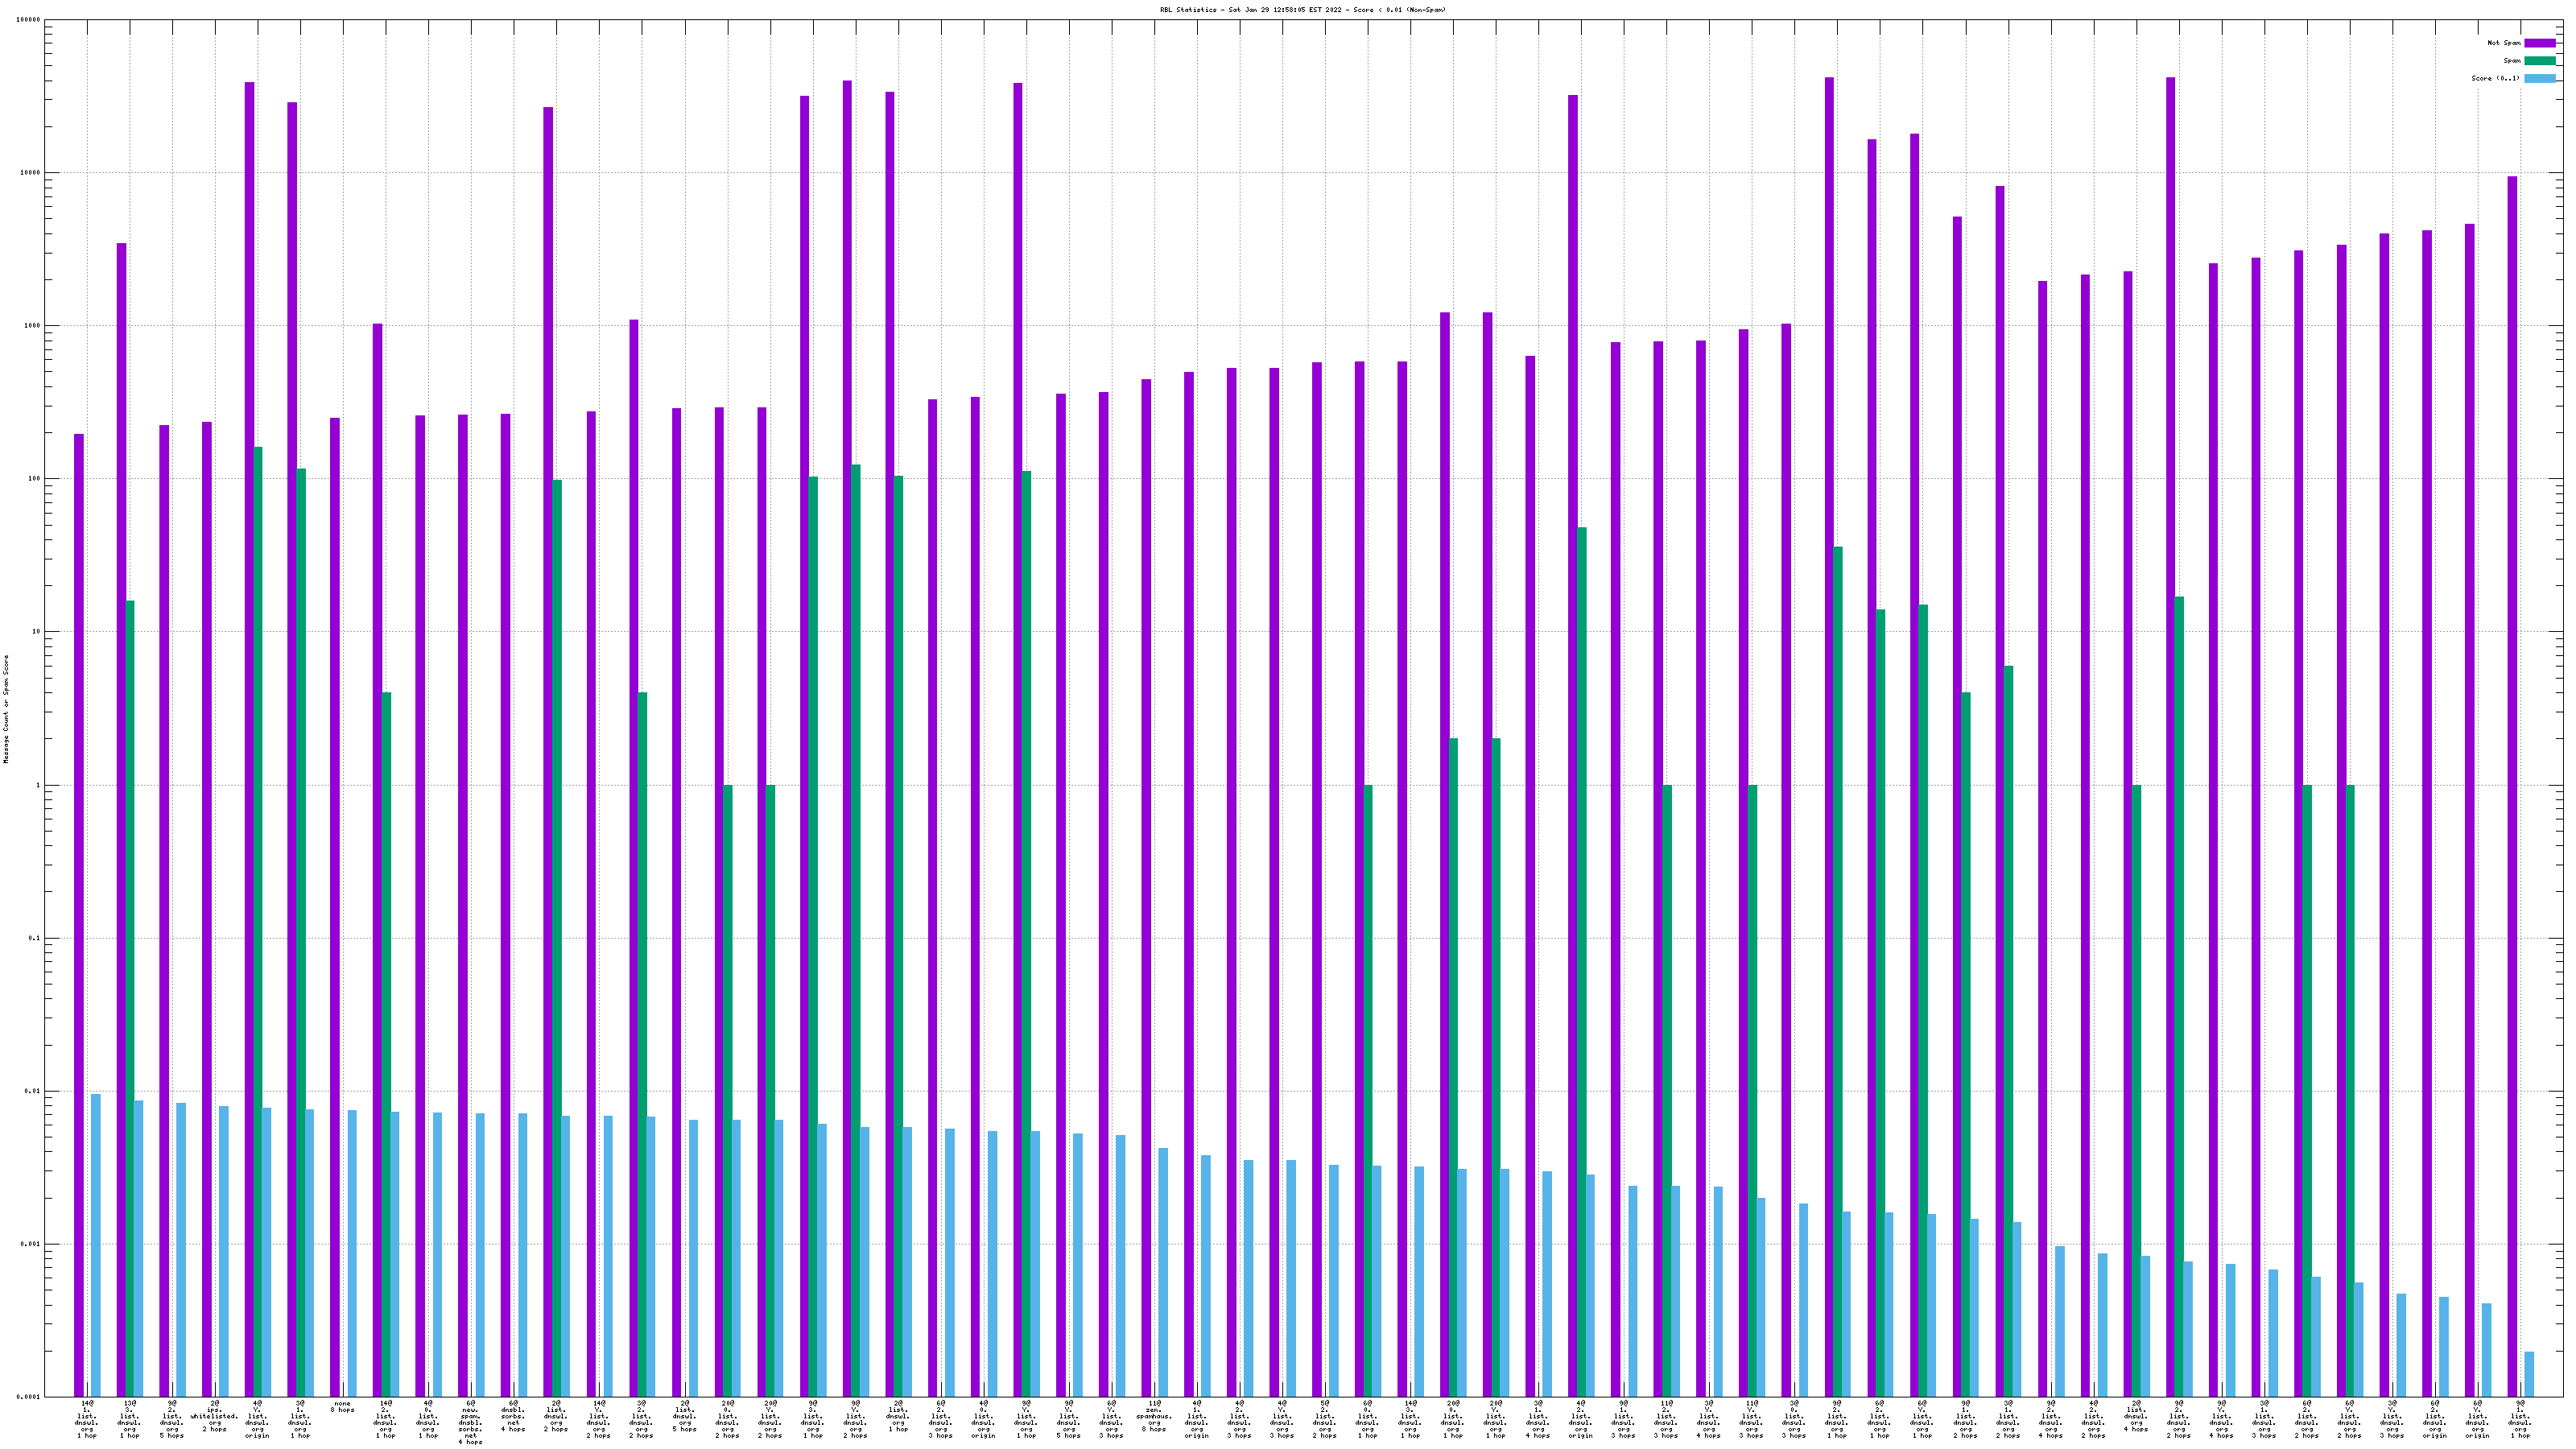Click the 100000 y-axis tick label

(30, 20)
